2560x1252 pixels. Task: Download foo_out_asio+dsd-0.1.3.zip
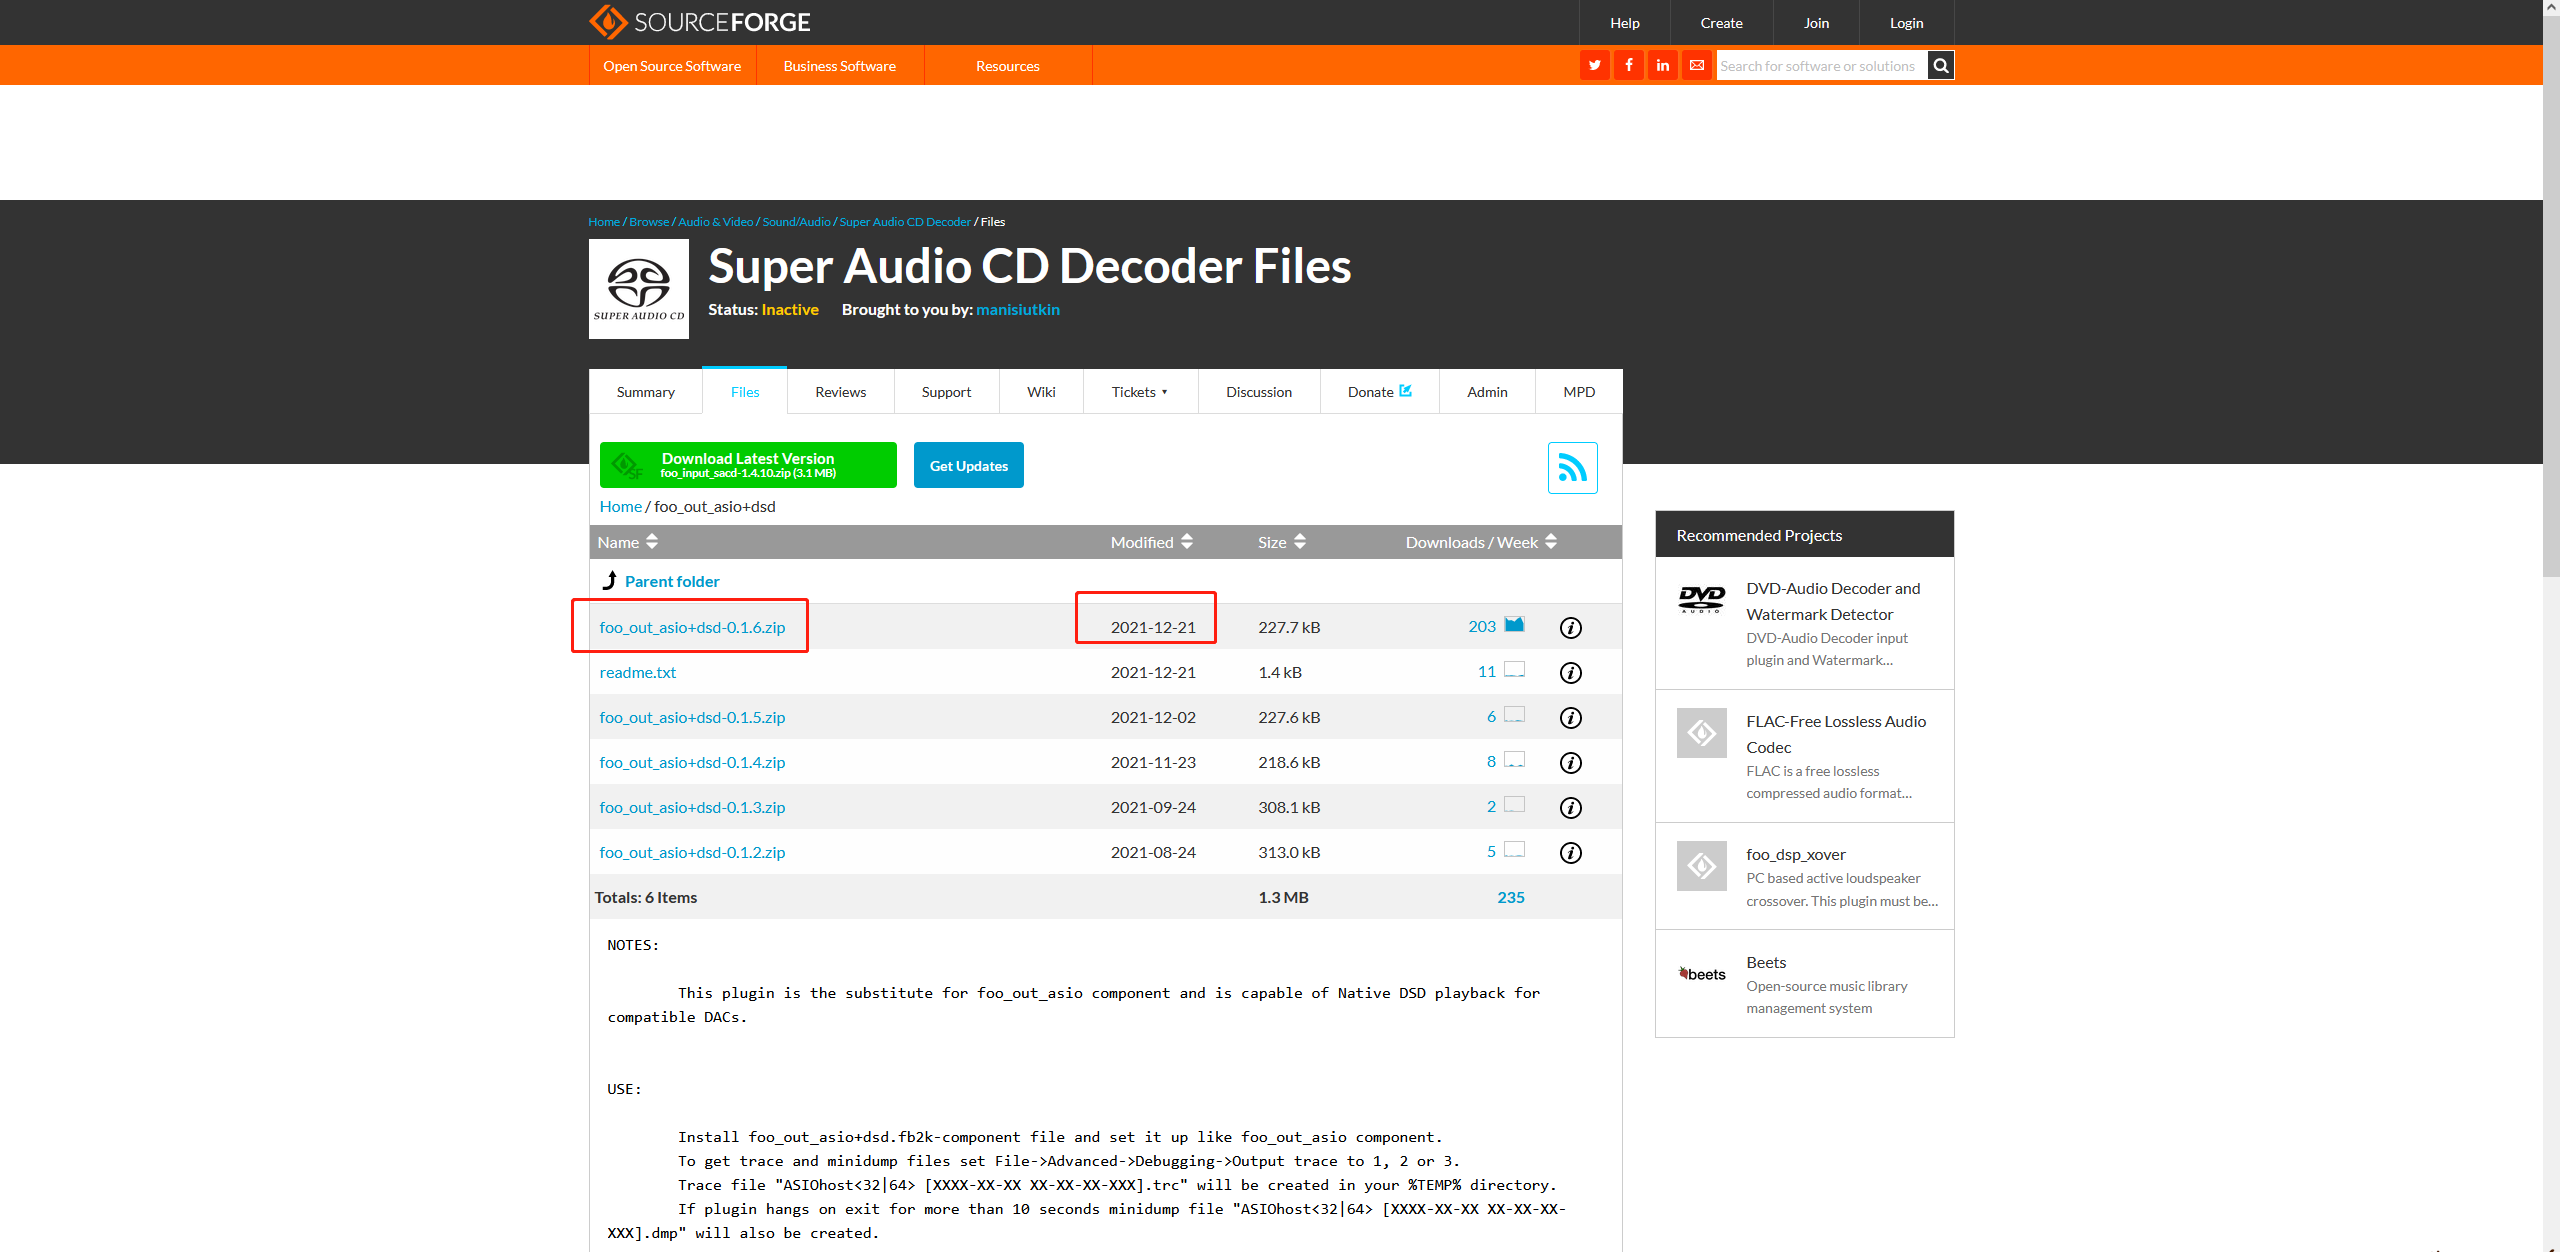[x=692, y=808]
